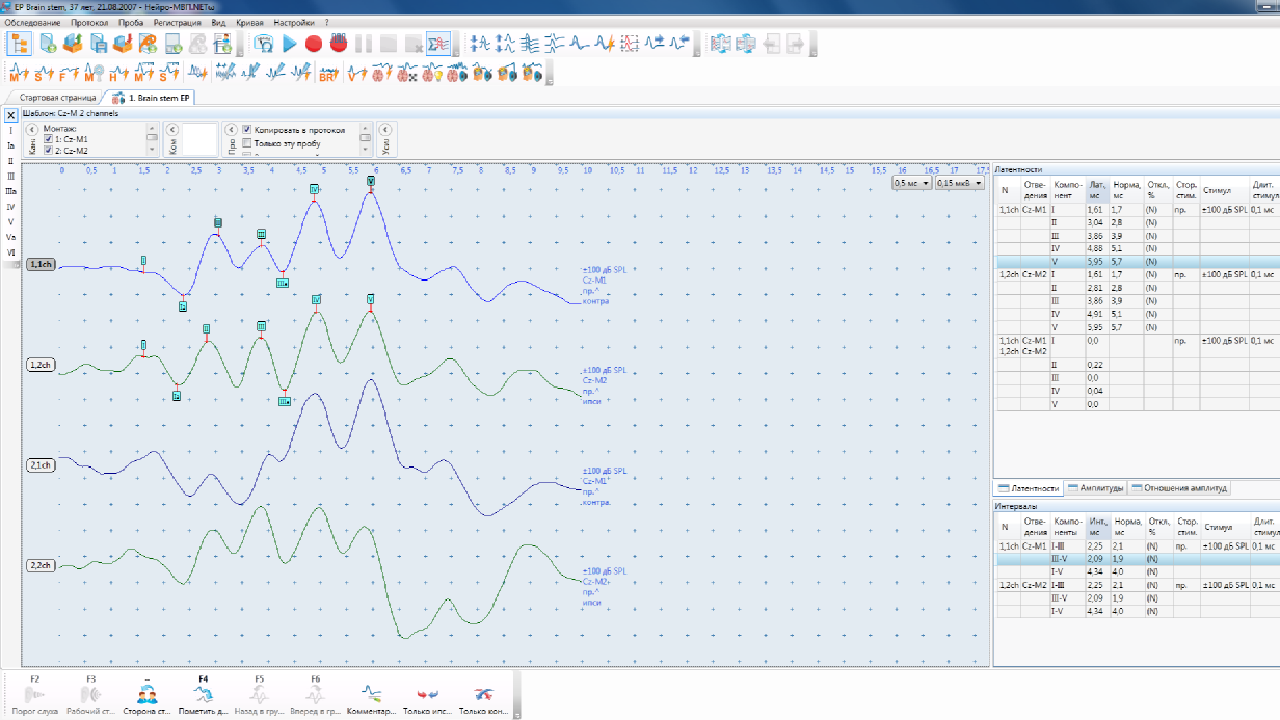Viewport: 1280px width, 720px height.
Task: Open the Протокол menu
Action: coord(90,22)
